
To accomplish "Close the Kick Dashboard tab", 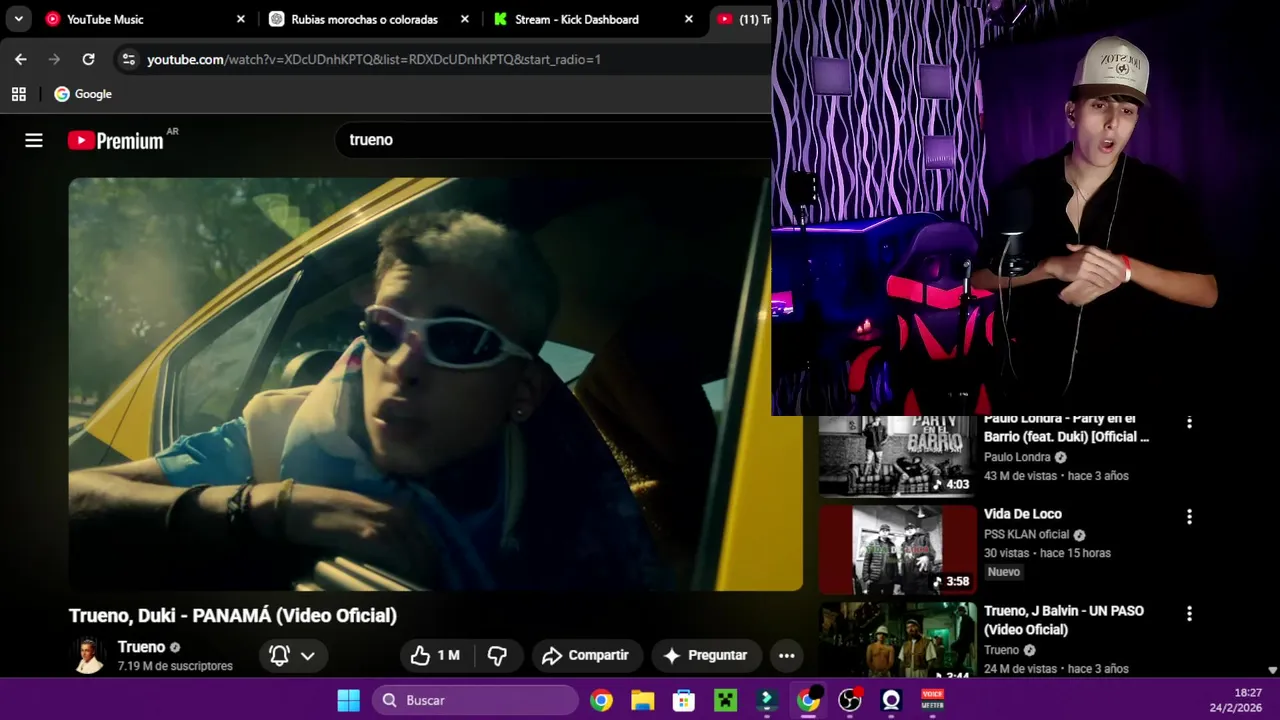I will click(689, 19).
